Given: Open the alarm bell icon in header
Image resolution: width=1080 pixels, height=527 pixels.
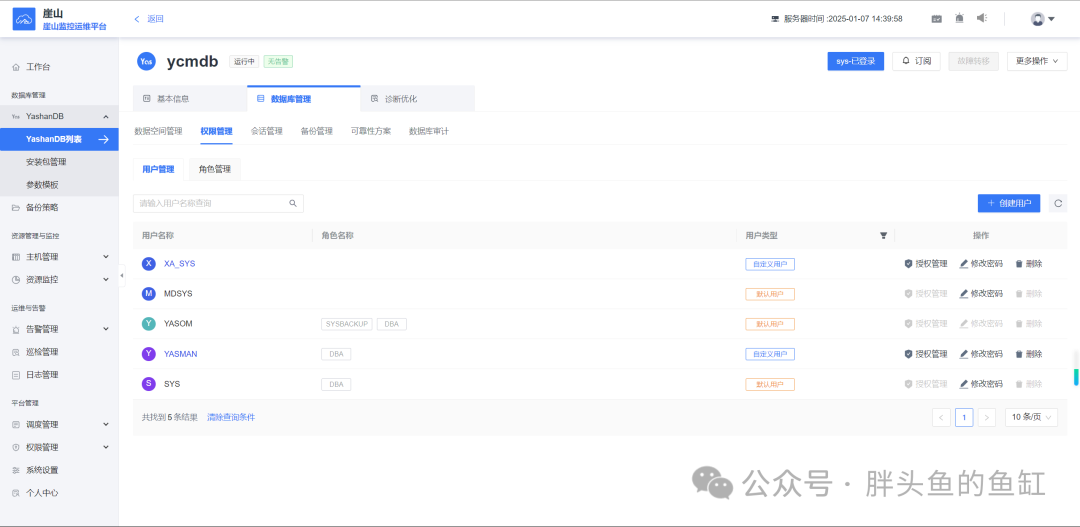Looking at the screenshot, I should 959,19.
